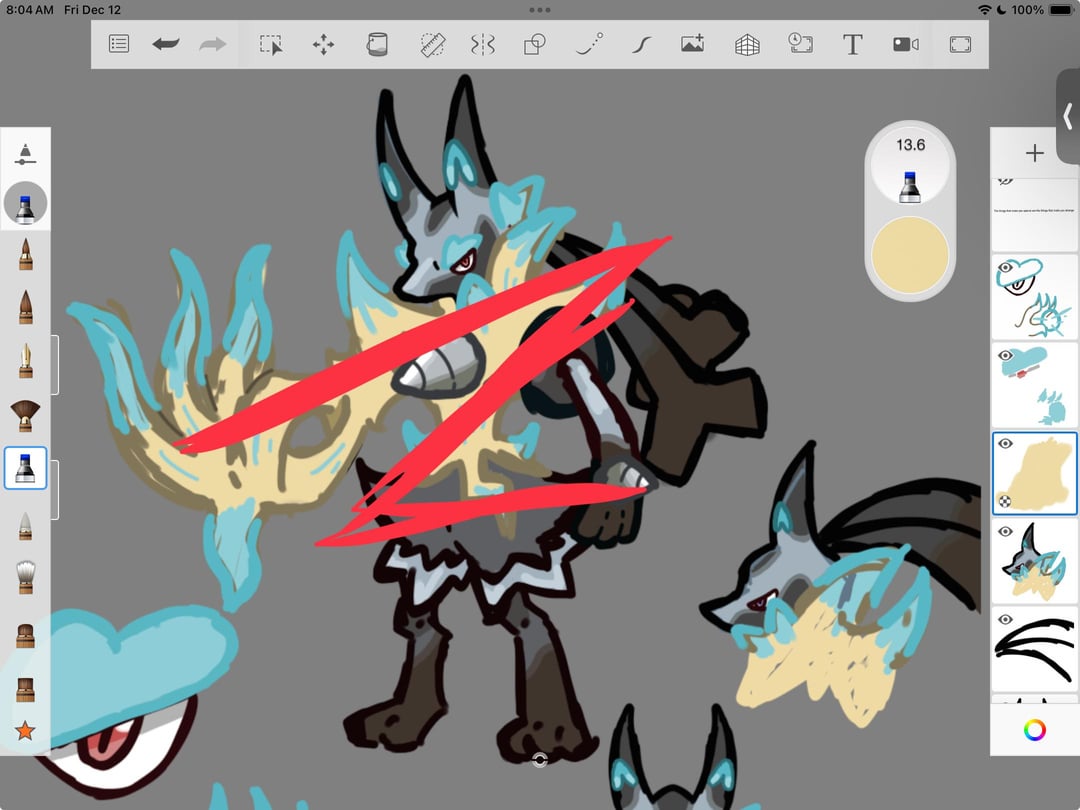
Task: Enable the Symmetry tool
Action: pos(483,44)
